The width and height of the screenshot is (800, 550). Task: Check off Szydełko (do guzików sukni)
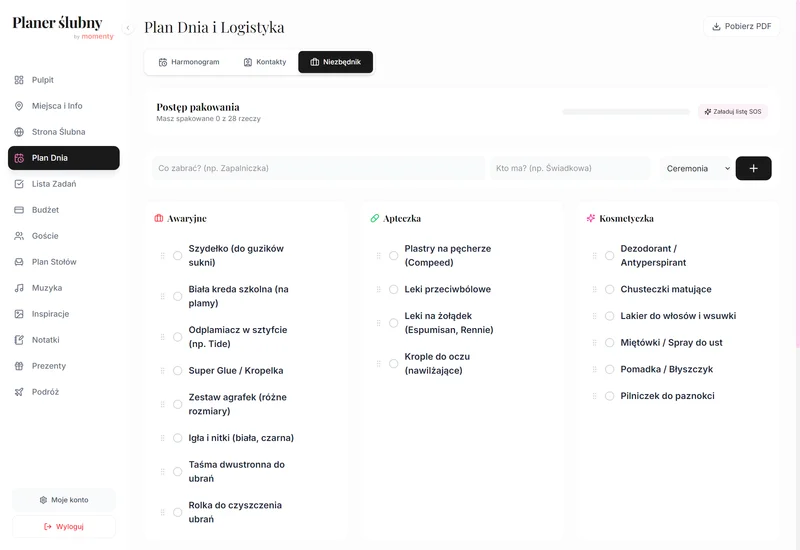point(178,256)
